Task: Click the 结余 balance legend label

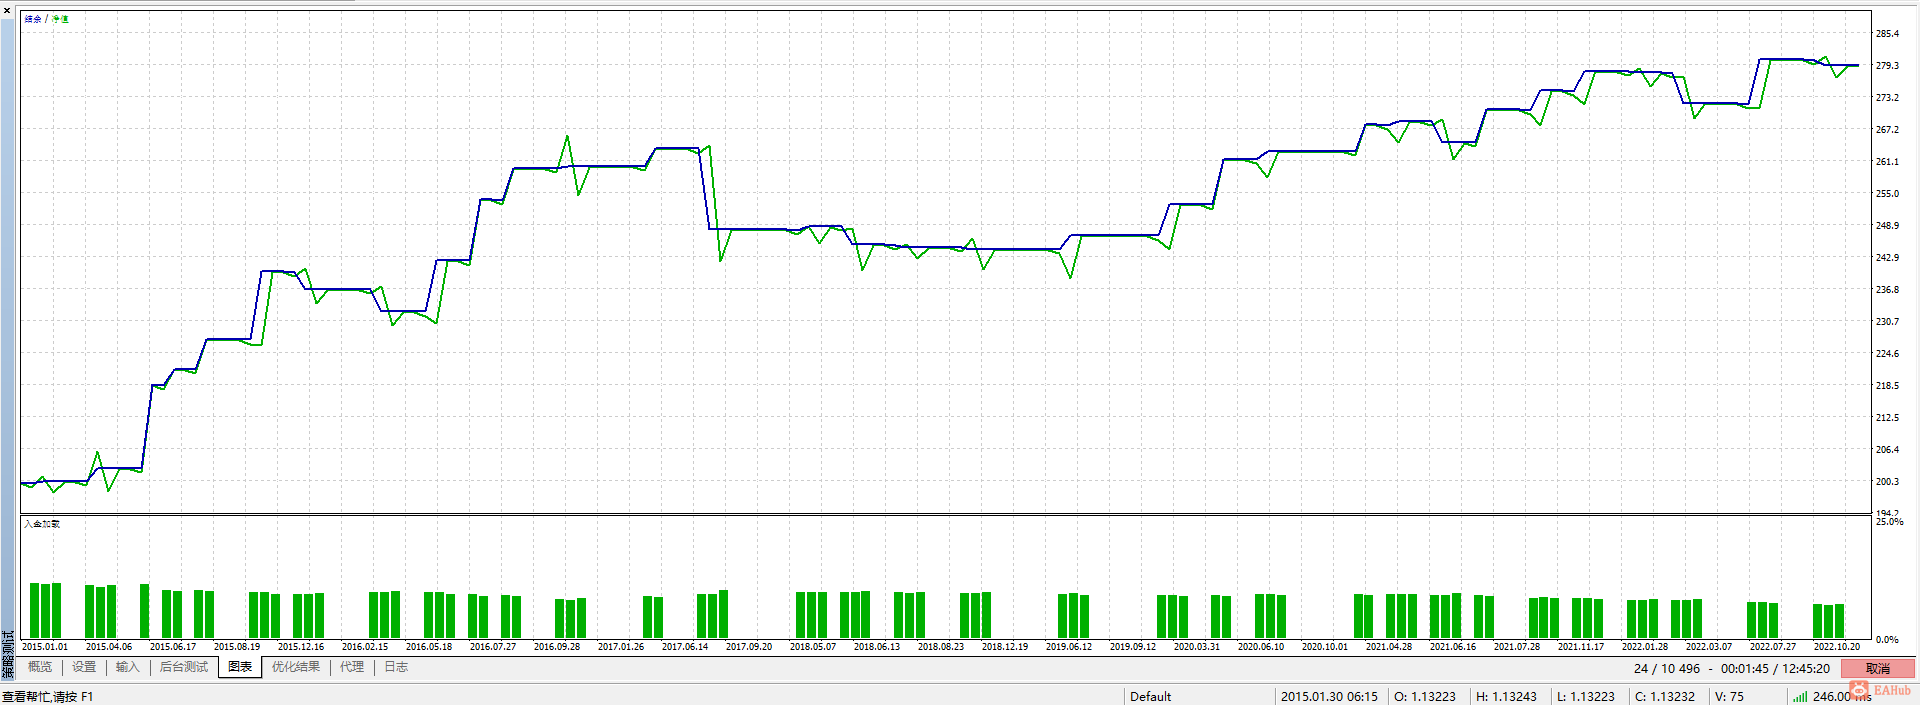Action: tap(33, 19)
